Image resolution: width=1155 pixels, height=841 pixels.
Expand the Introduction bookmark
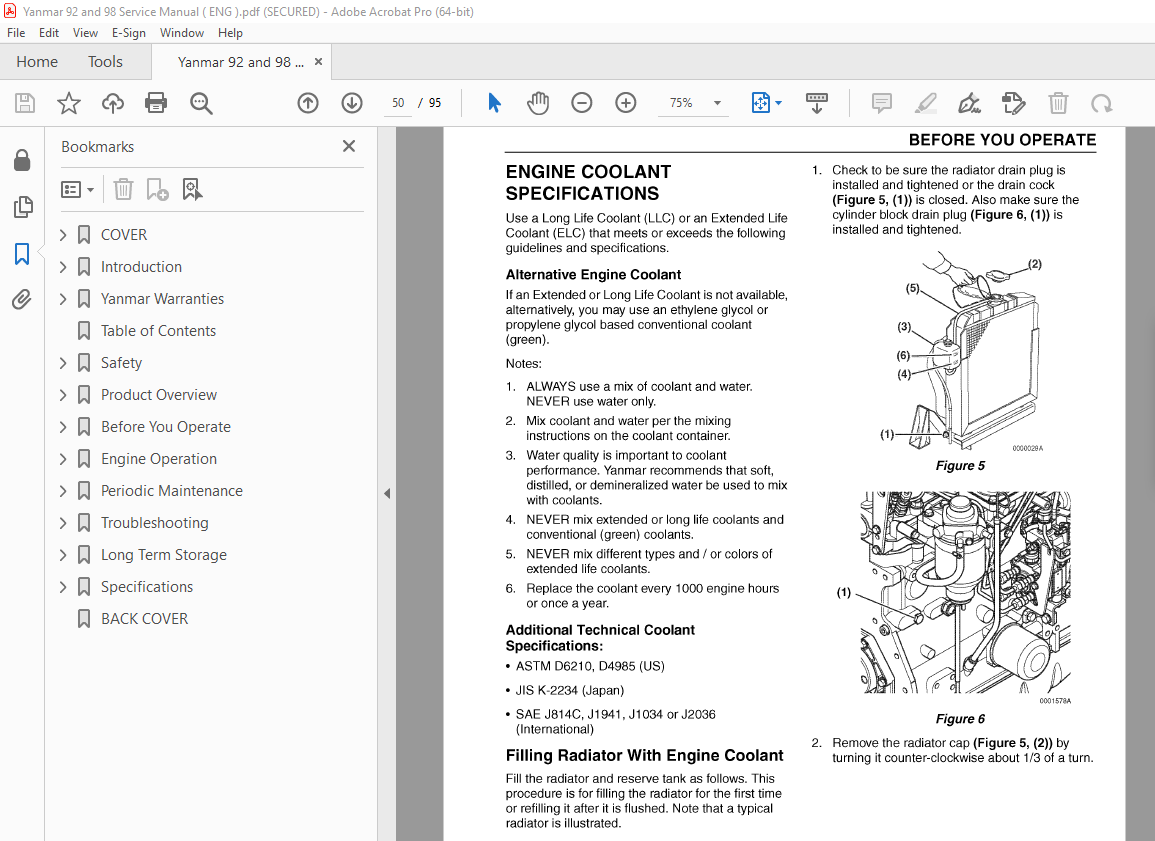(x=63, y=267)
